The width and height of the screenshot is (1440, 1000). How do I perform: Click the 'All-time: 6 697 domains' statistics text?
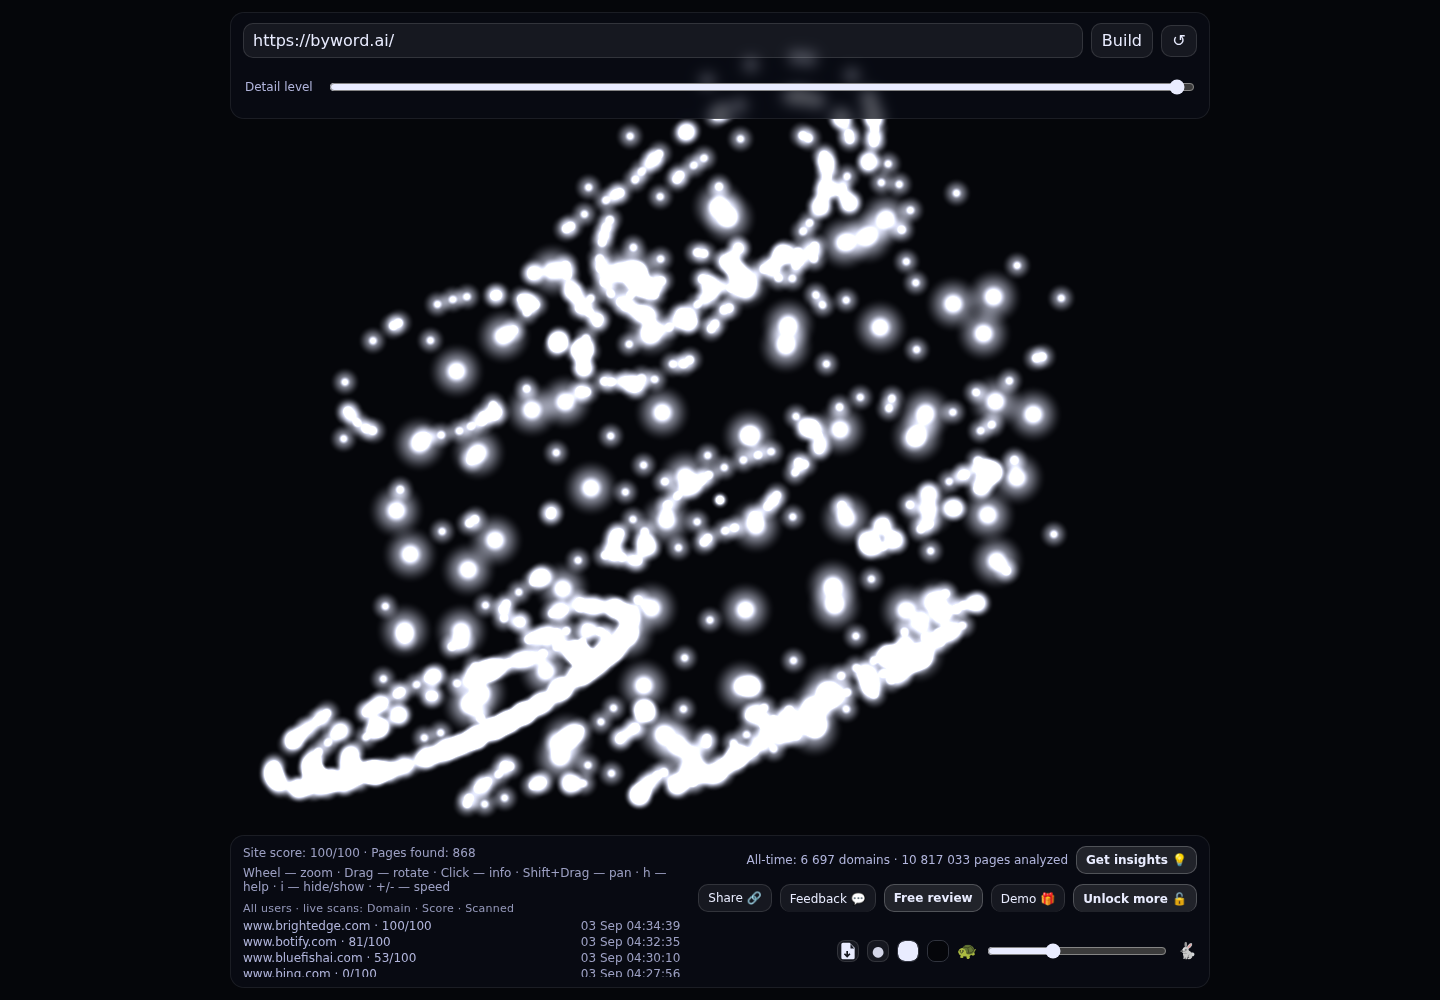pos(818,860)
